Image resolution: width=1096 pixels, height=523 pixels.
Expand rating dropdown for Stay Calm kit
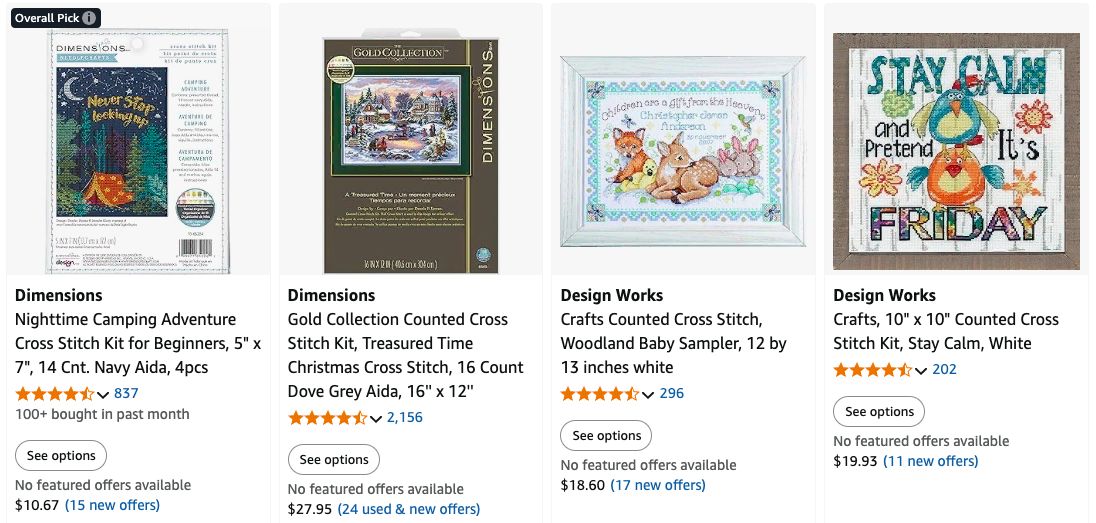pos(921,370)
